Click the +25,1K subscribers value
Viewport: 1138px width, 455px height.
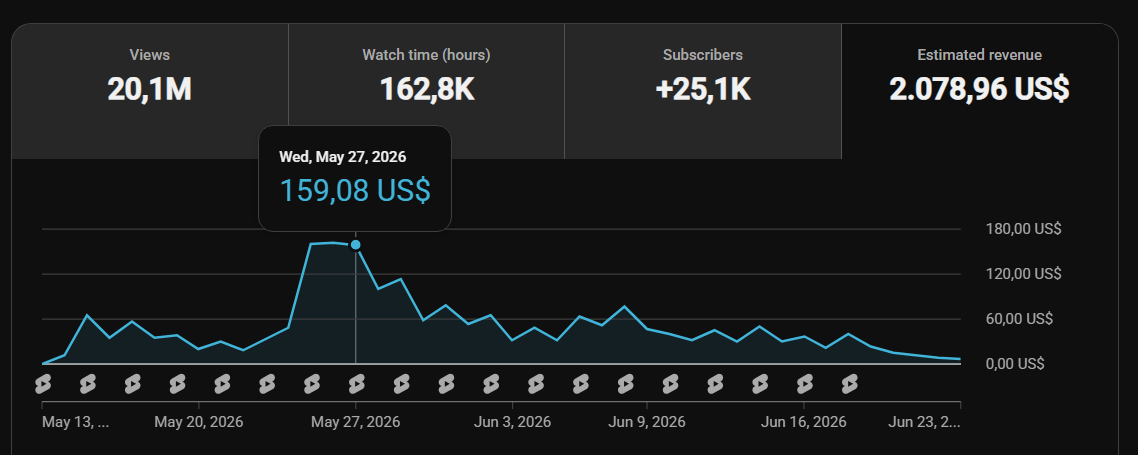click(703, 89)
